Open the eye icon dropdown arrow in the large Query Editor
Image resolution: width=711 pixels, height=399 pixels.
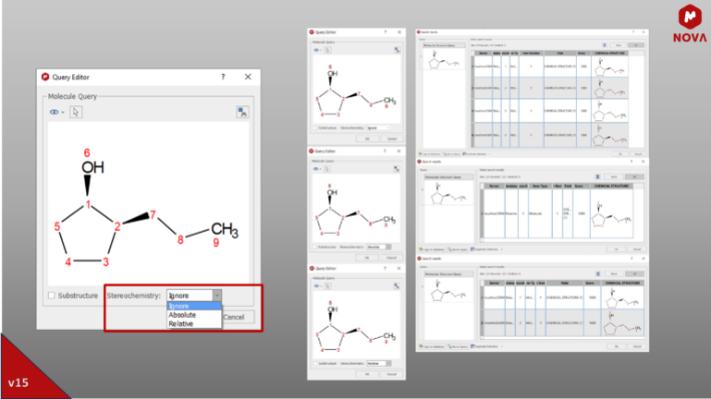point(63,112)
